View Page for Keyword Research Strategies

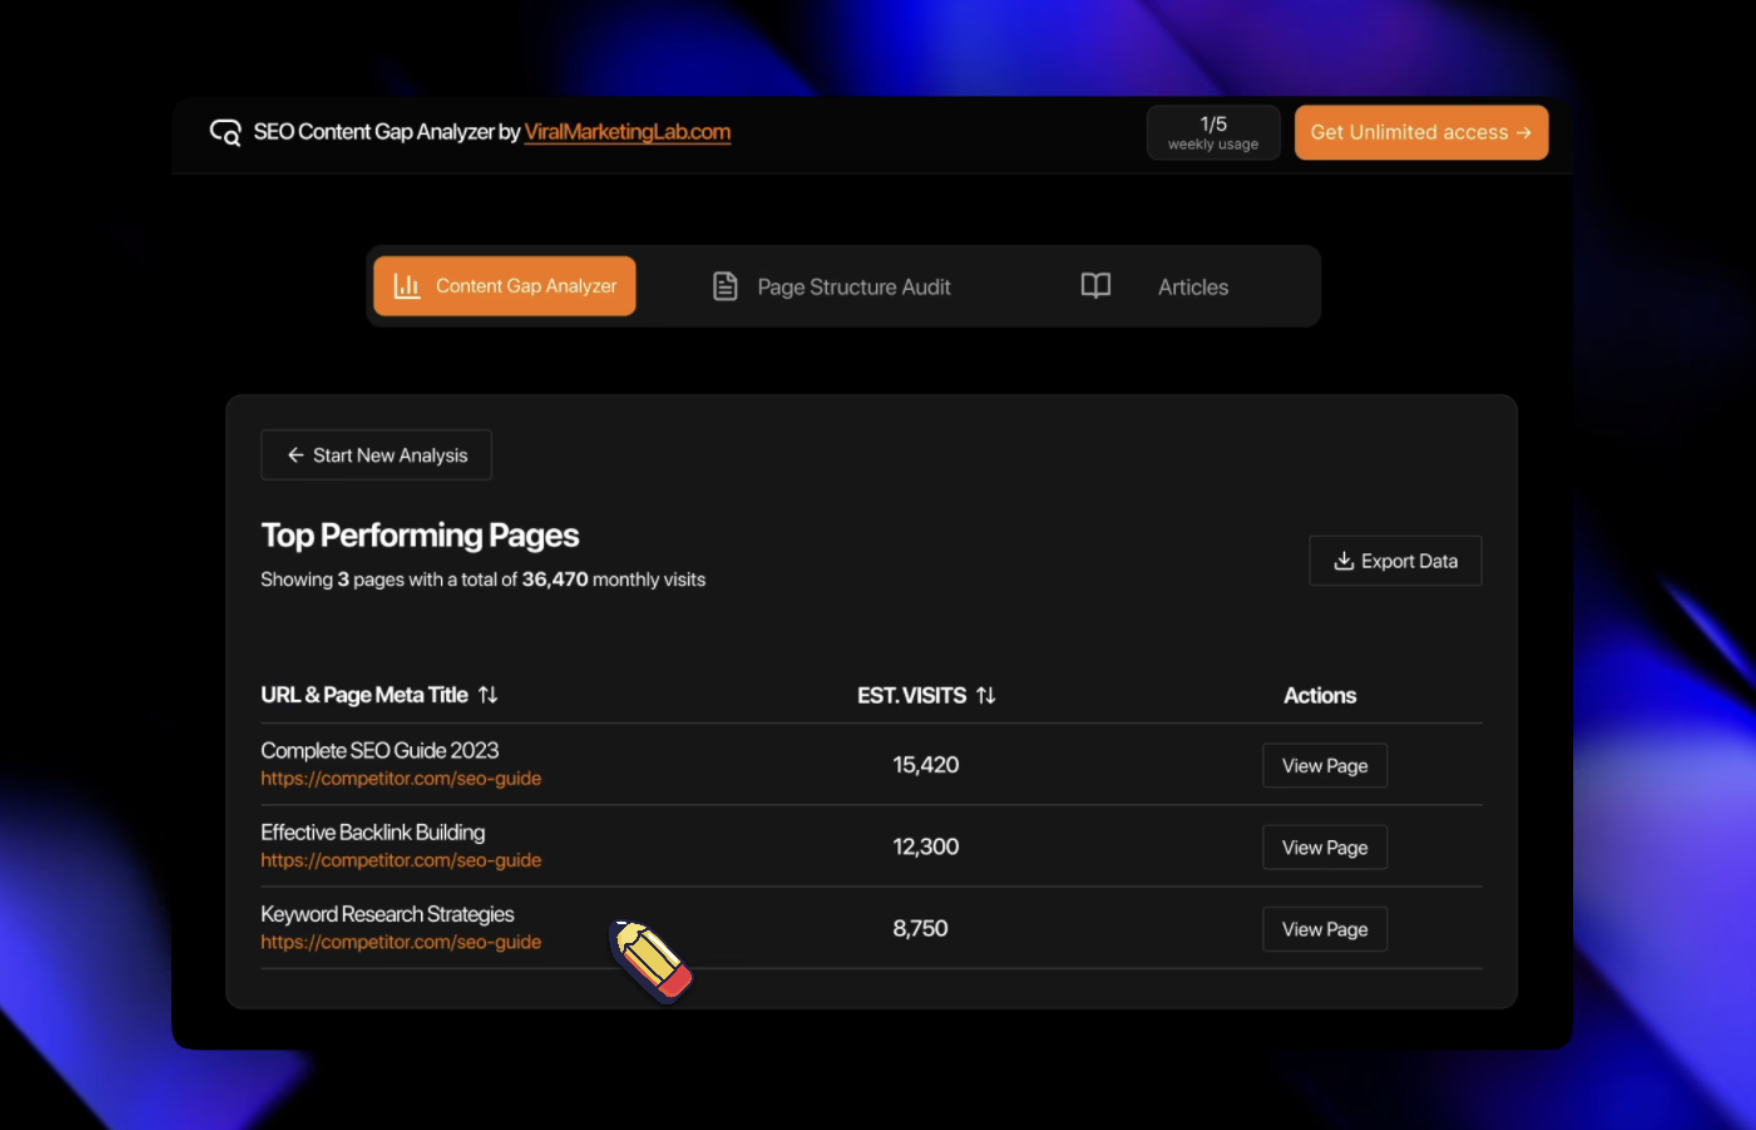1324,928
